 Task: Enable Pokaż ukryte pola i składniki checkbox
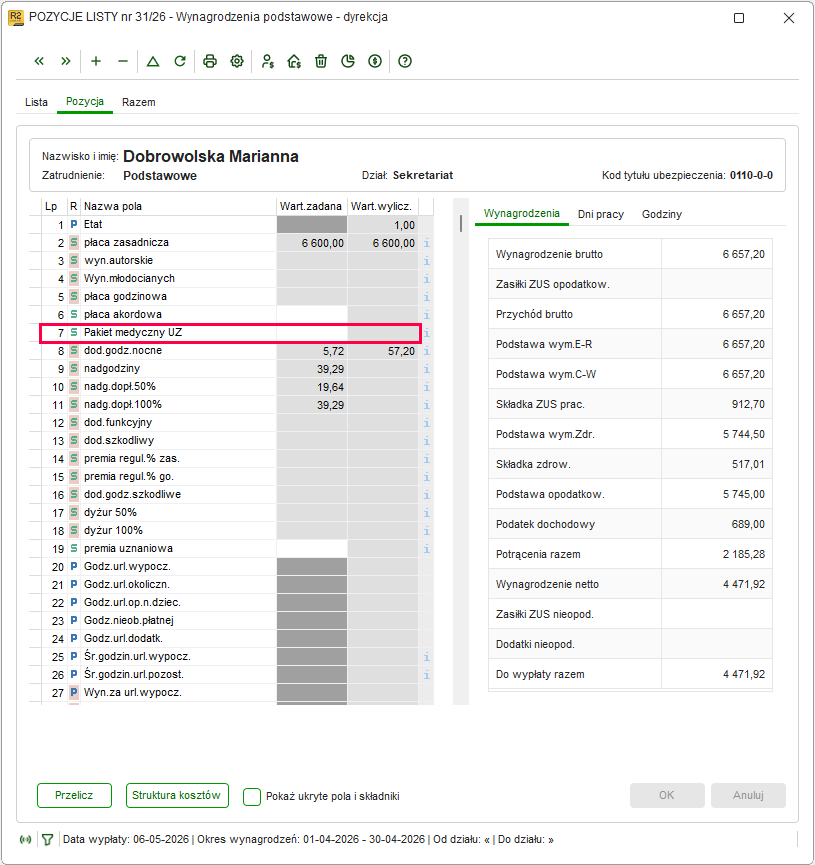coord(252,797)
